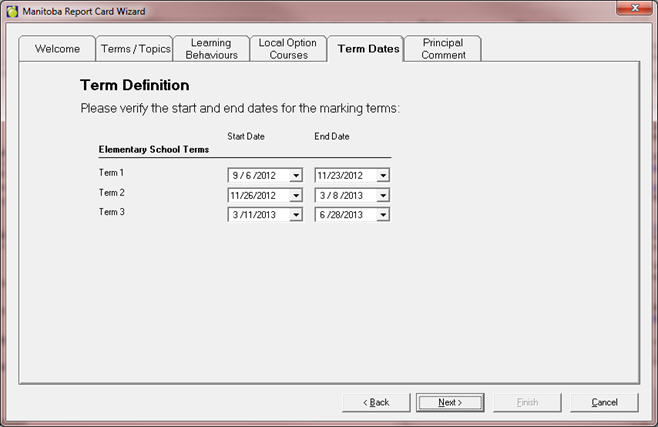Open the Principal Comment tab
The width and height of the screenshot is (658, 427).
coord(443,49)
